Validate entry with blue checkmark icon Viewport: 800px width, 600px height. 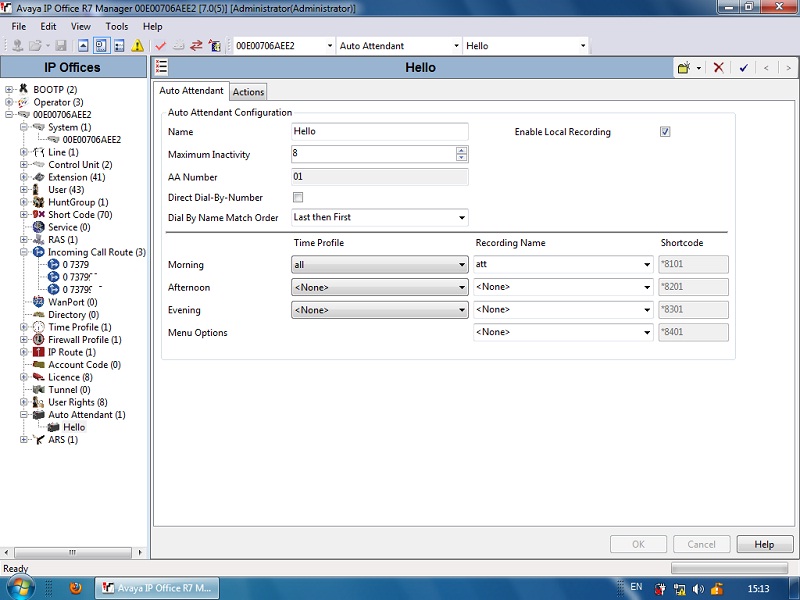743,67
